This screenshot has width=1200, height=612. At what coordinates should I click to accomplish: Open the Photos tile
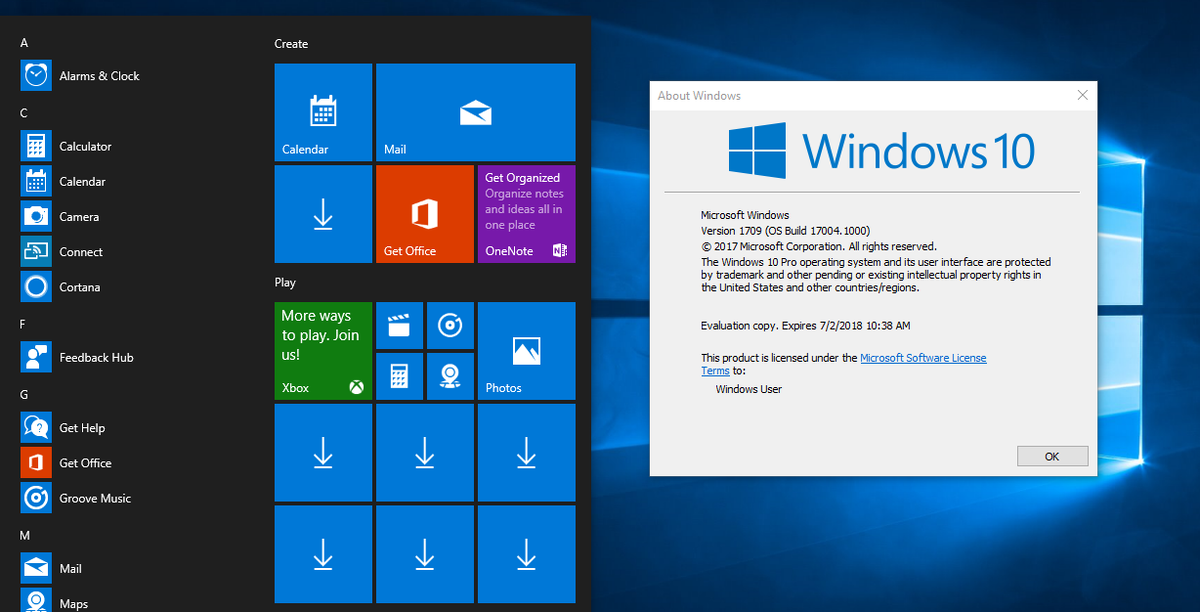[x=527, y=351]
